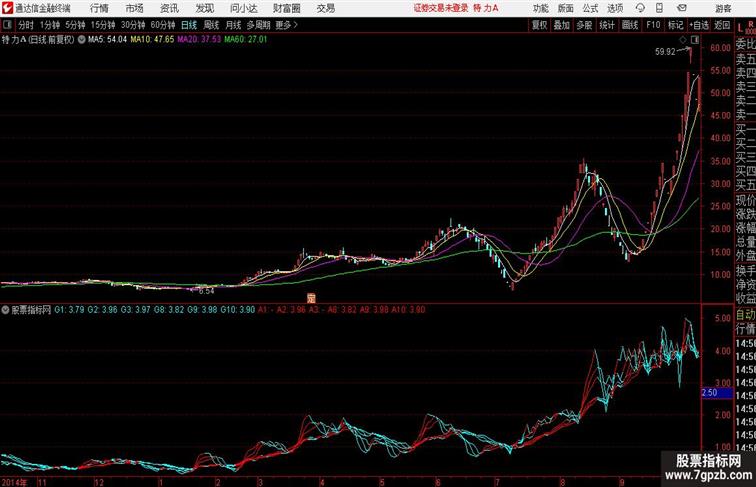756x487 pixels.
Task: Click the 标记 mark button
Action: [x=675, y=25]
